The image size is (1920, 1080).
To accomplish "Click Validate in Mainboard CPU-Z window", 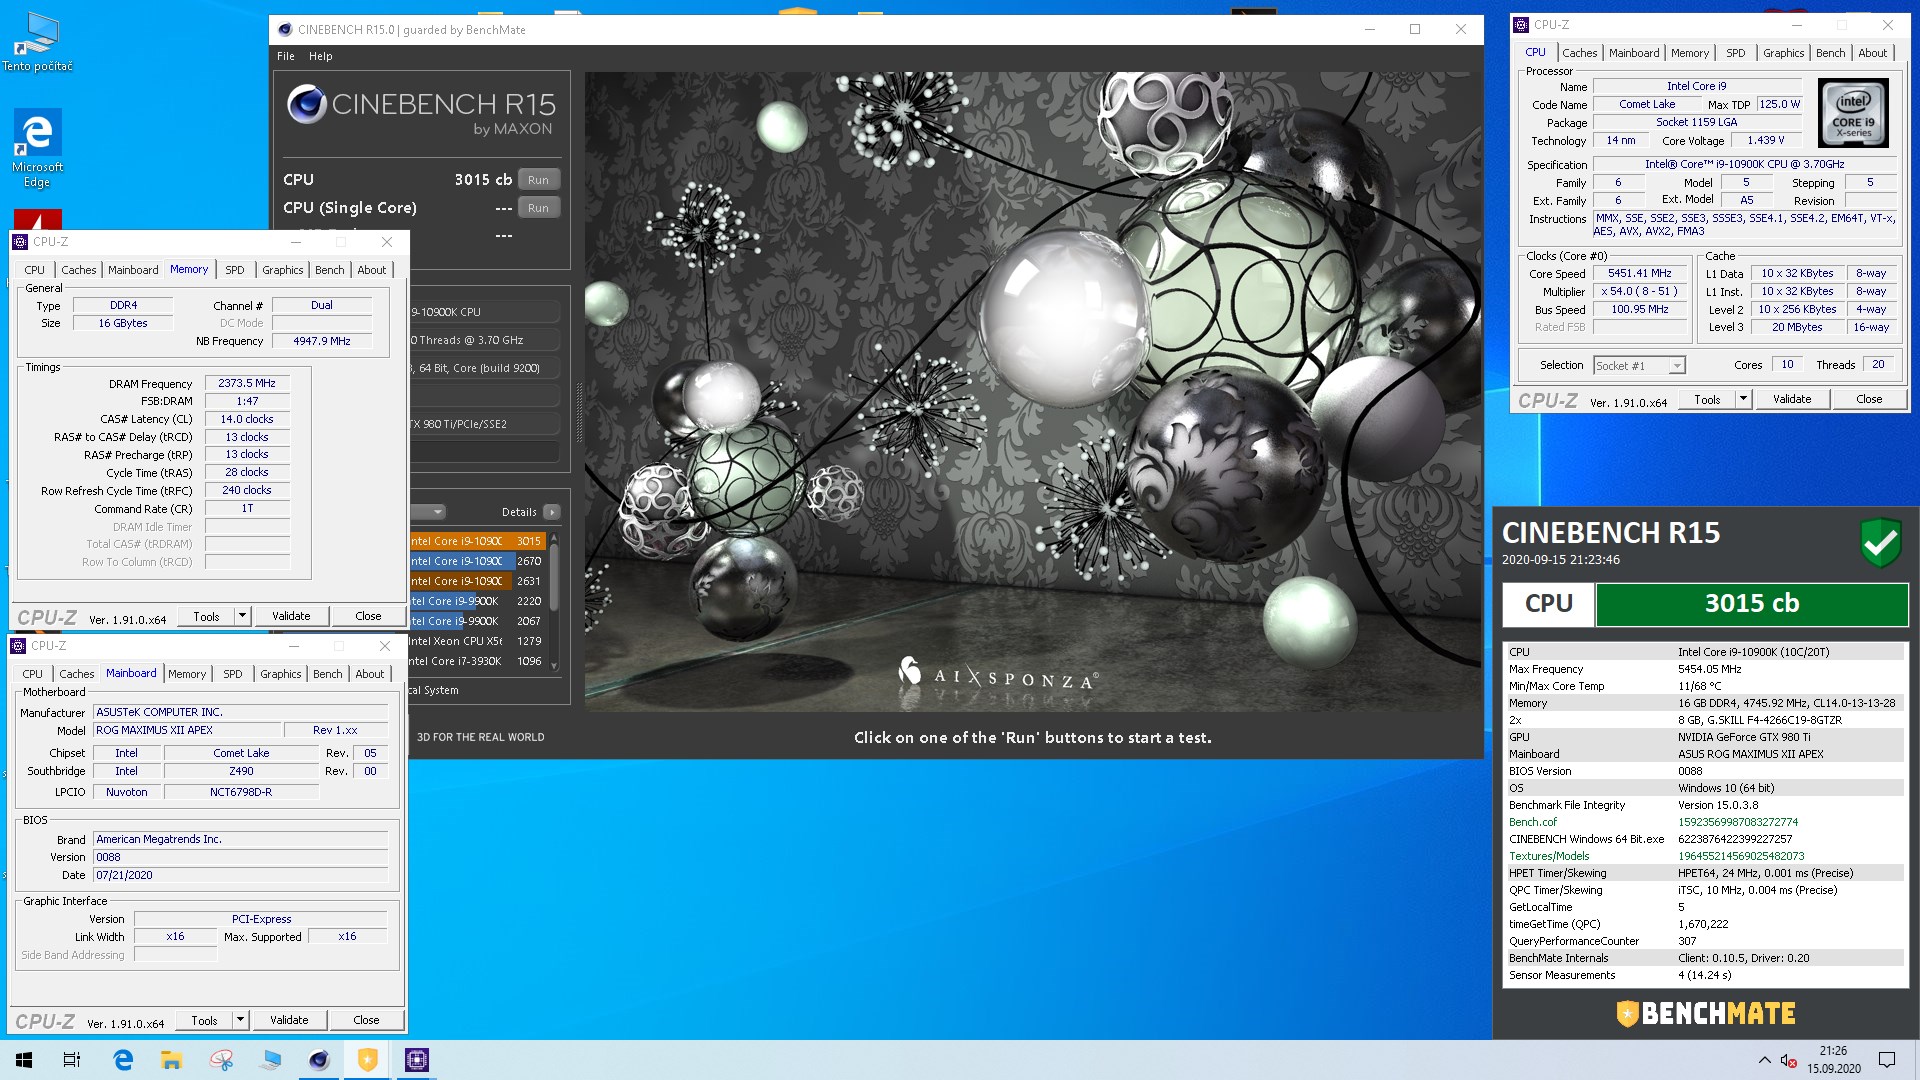I will point(288,1020).
